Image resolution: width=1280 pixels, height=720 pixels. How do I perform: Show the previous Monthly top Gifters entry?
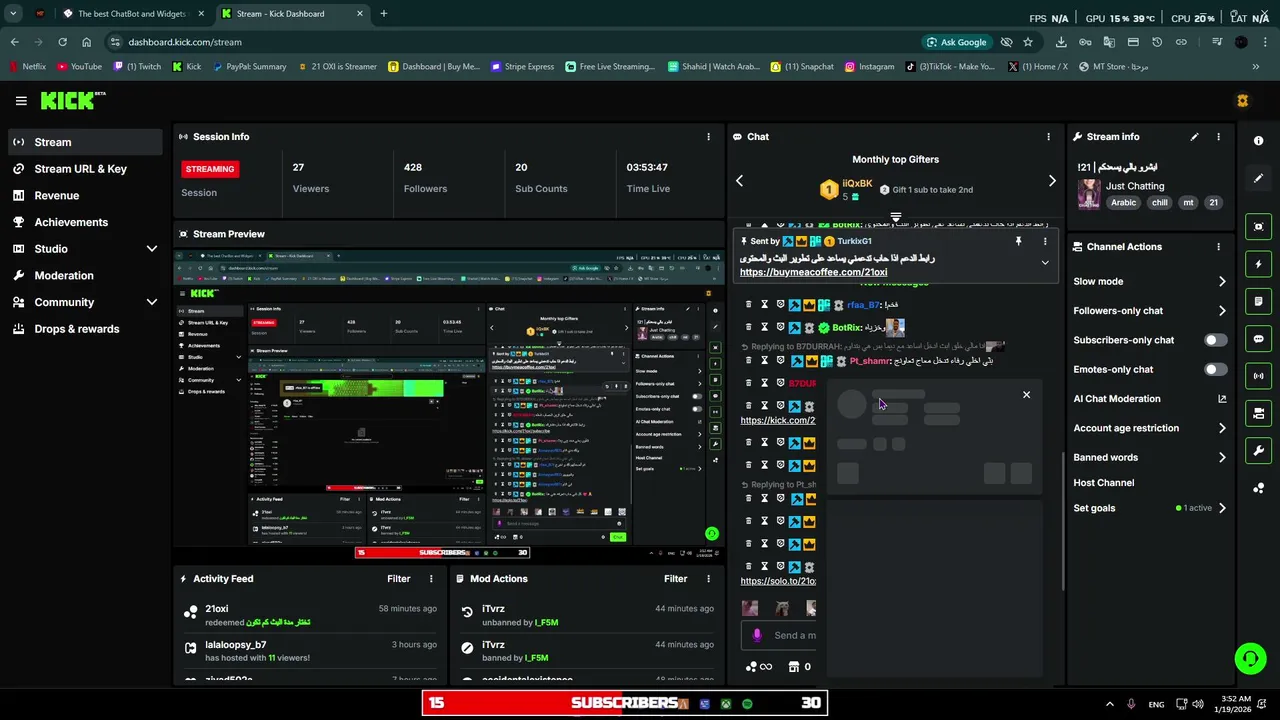pos(739,181)
